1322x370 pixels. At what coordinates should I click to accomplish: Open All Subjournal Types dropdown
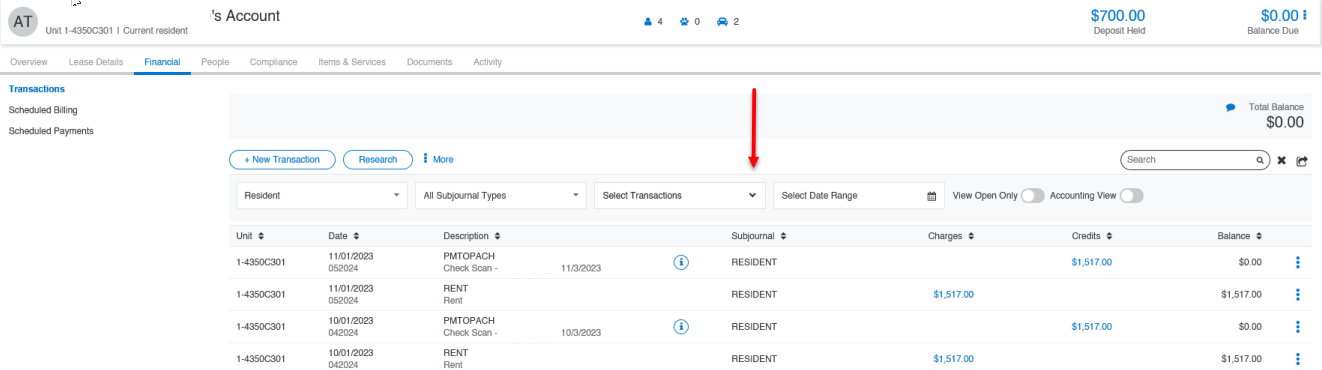pos(501,196)
